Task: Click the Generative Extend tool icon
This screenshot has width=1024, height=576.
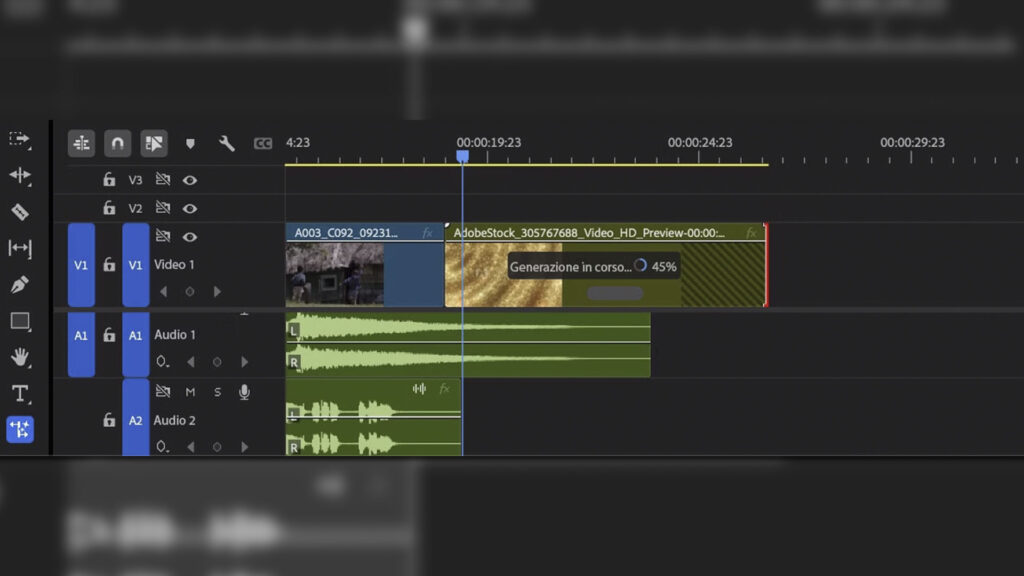Action: 19,430
